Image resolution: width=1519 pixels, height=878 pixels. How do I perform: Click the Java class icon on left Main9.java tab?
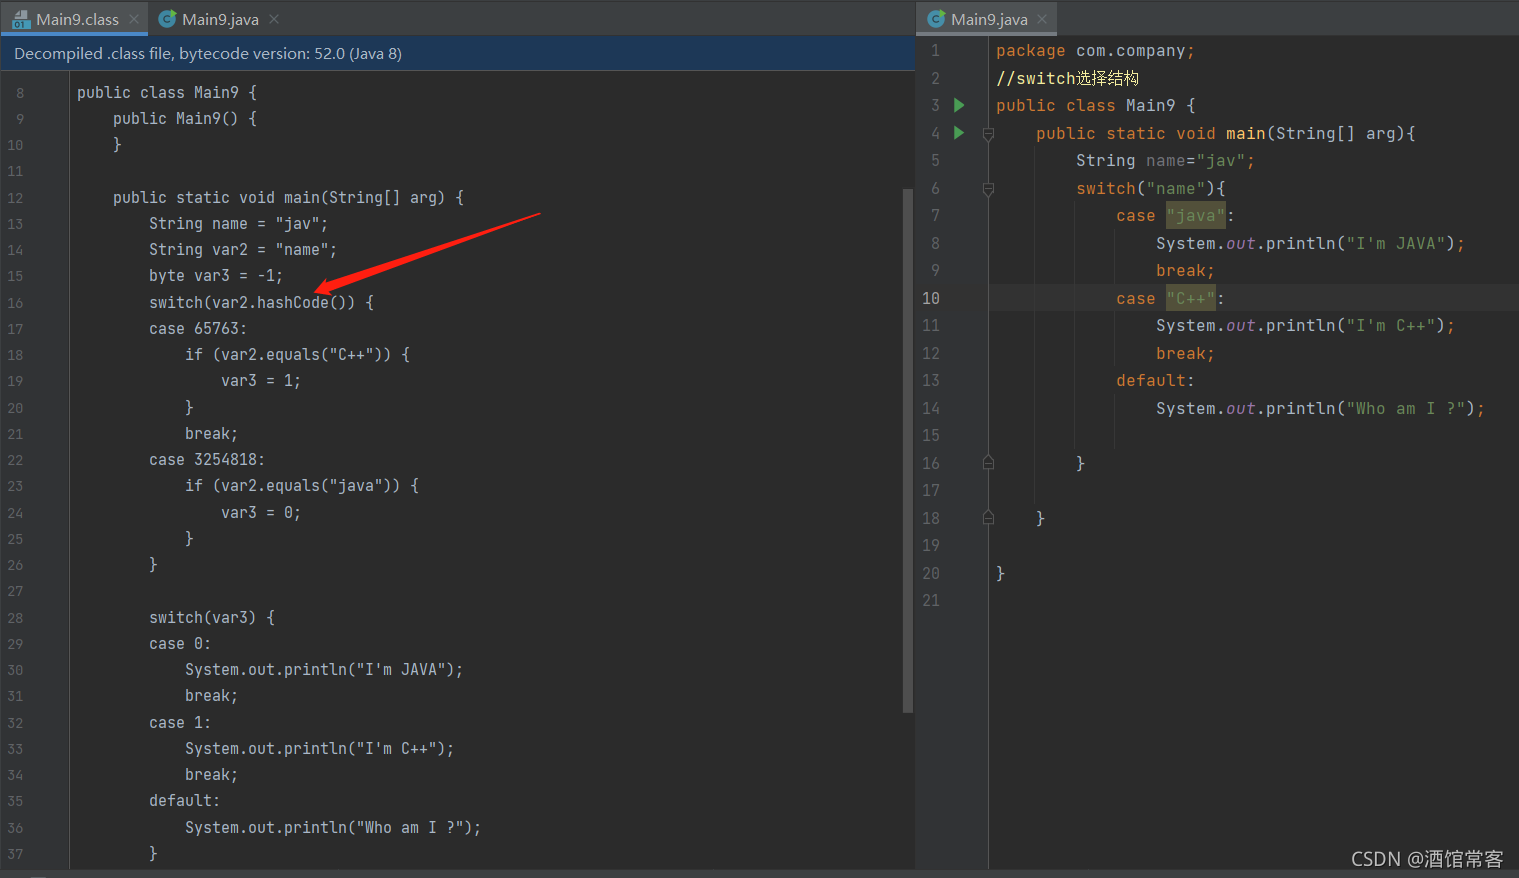168,19
